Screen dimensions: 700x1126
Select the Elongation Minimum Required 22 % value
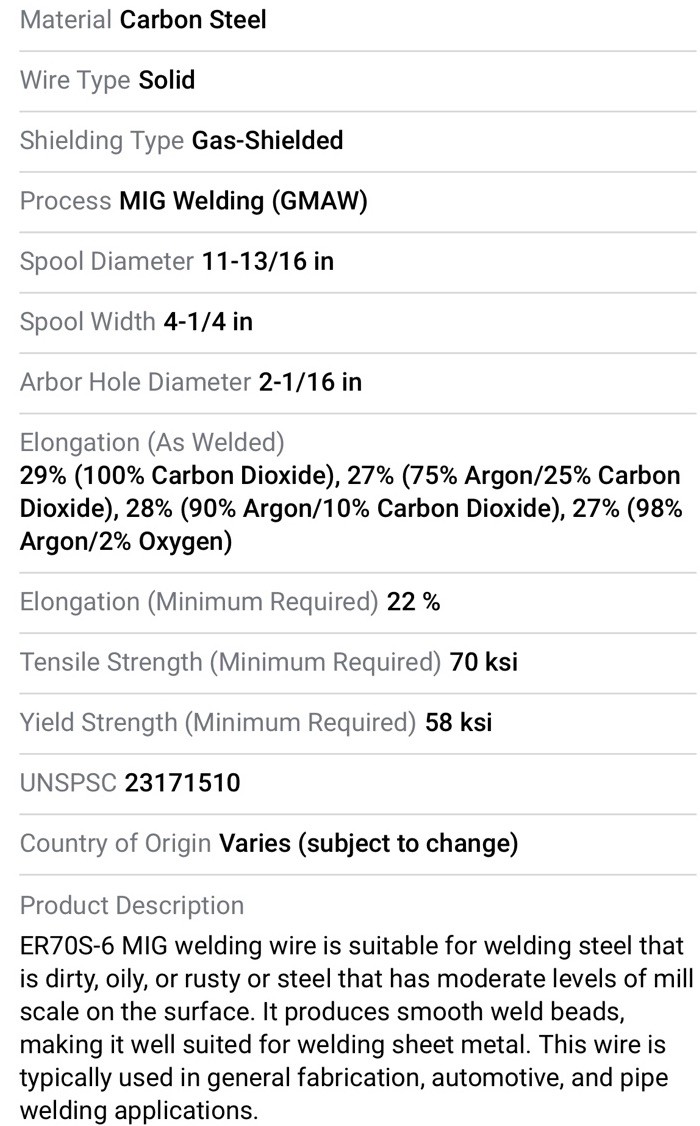pos(414,602)
